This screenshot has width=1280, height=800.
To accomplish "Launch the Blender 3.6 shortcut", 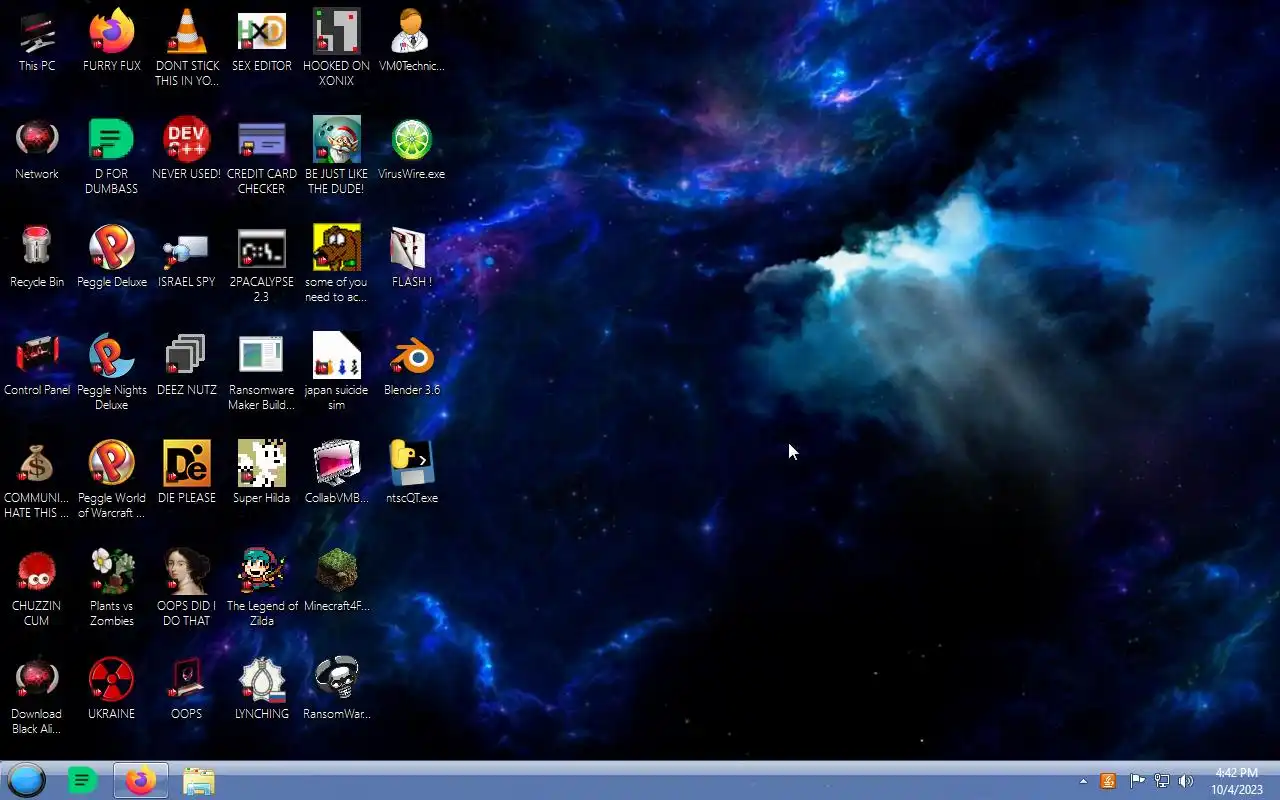I will pyautogui.click(x=411, y=366).
